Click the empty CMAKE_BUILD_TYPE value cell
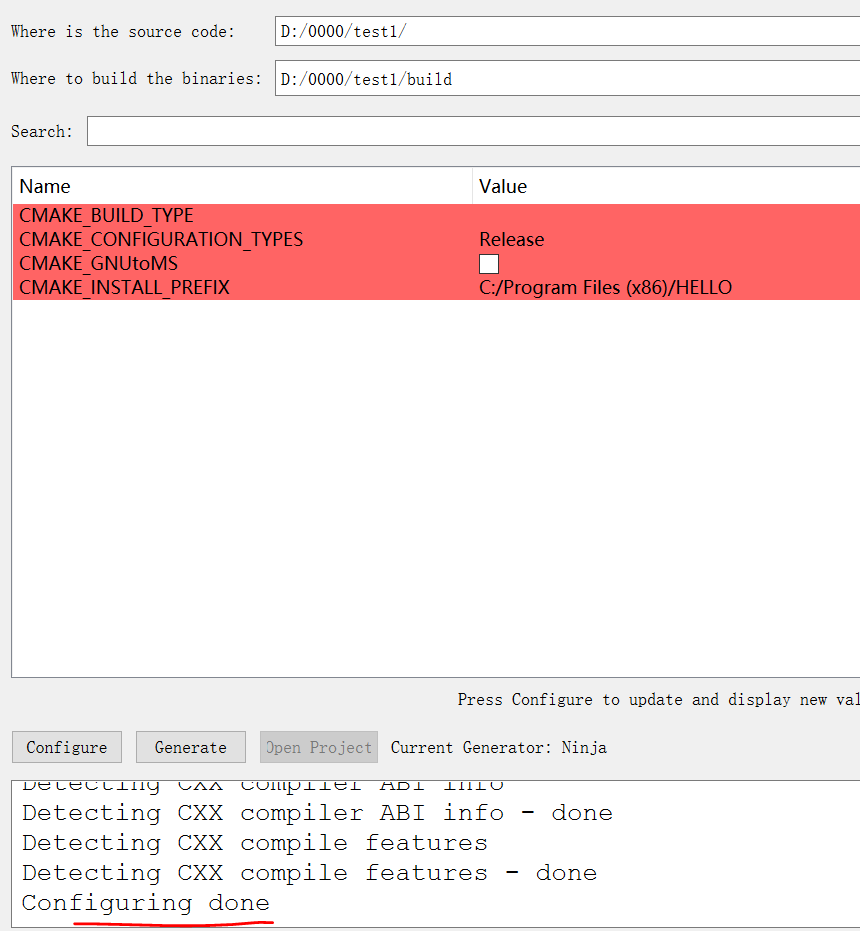 [600, 215]
